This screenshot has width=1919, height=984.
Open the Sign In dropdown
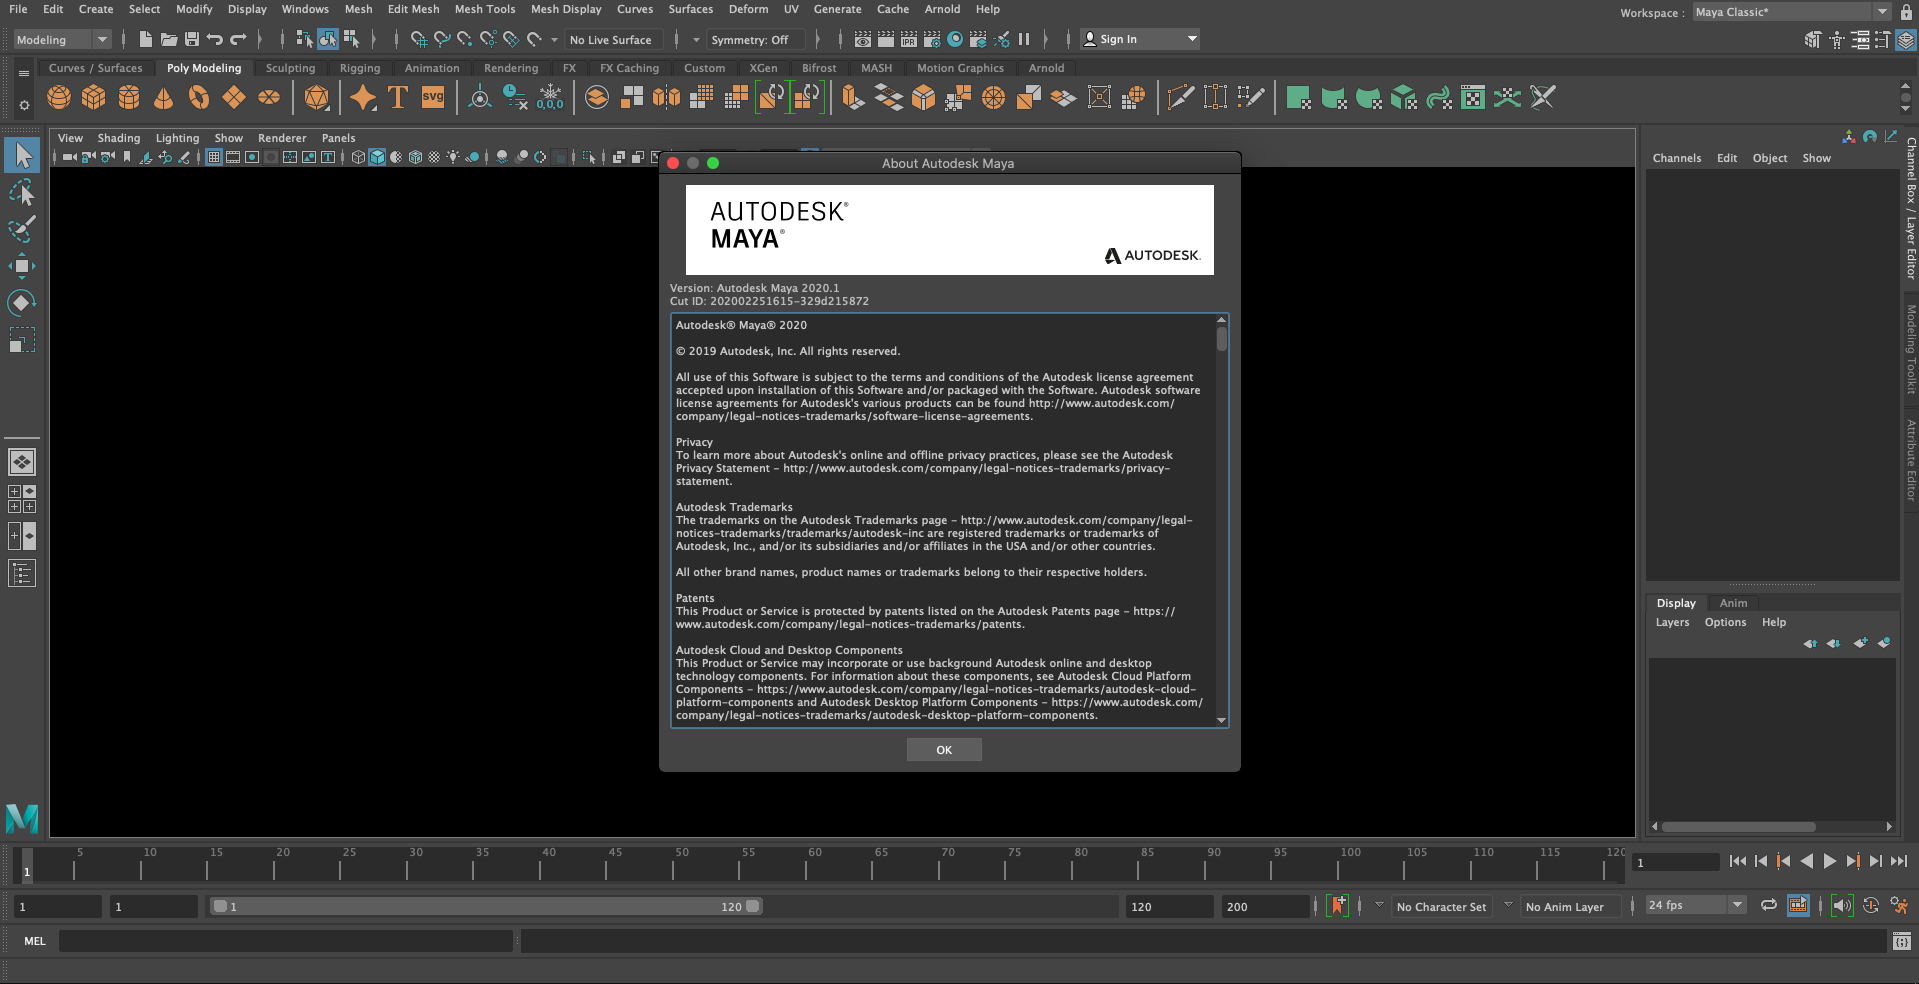click(1140, 39)
